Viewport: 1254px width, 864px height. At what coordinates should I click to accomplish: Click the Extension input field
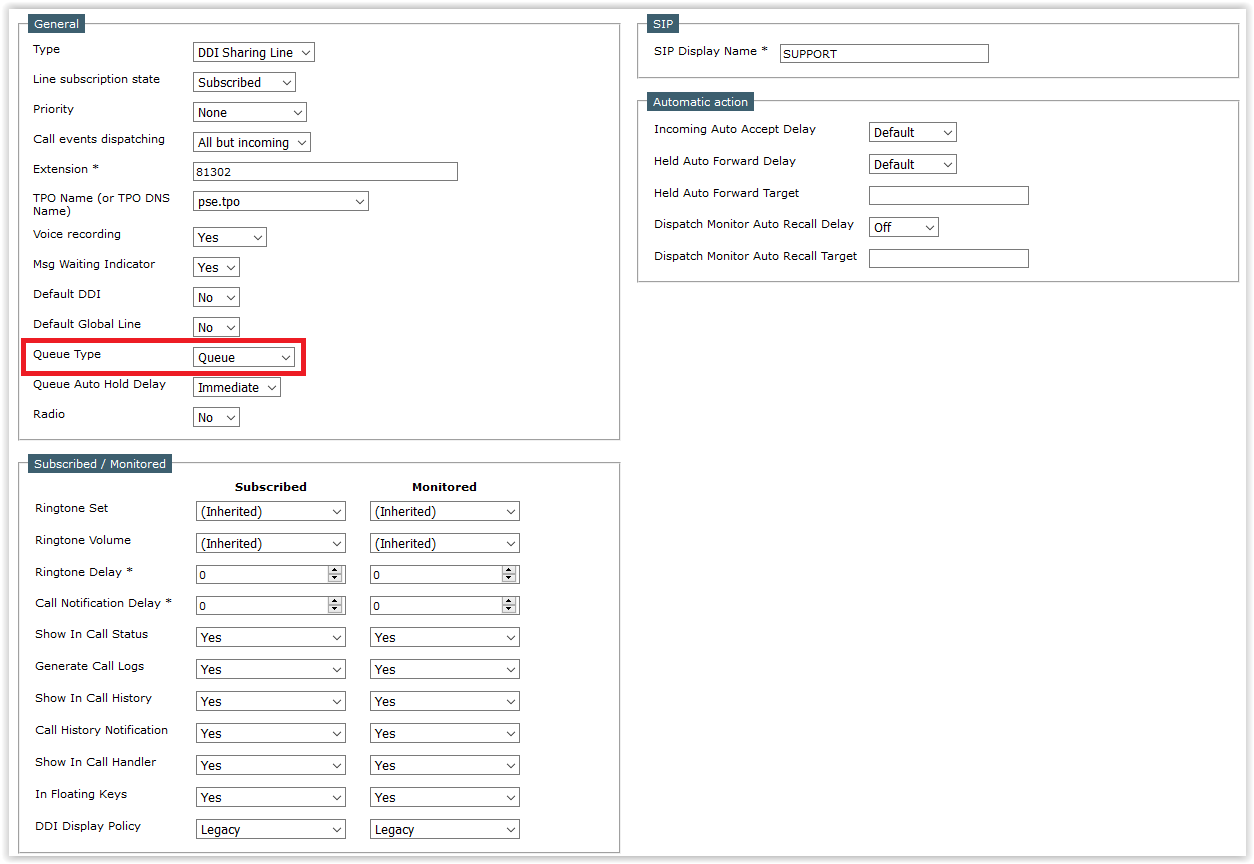[325, 172]
